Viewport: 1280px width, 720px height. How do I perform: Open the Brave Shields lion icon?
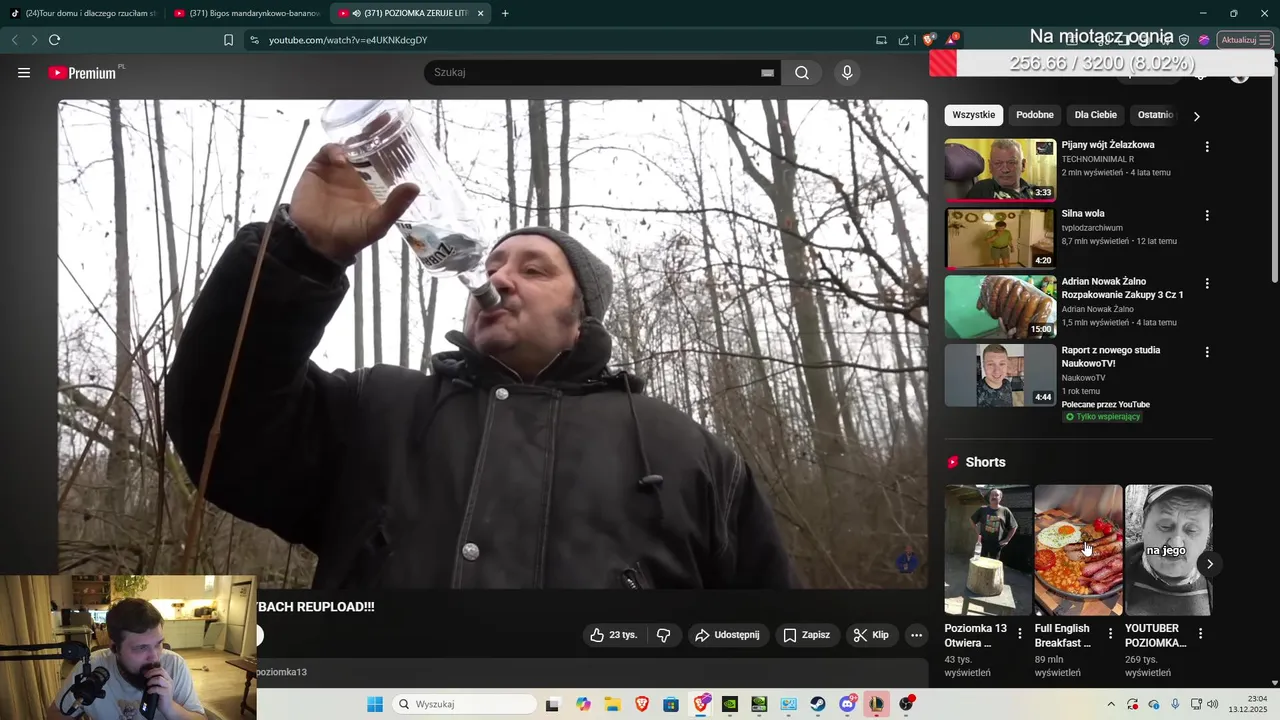(x=929, y=40)
